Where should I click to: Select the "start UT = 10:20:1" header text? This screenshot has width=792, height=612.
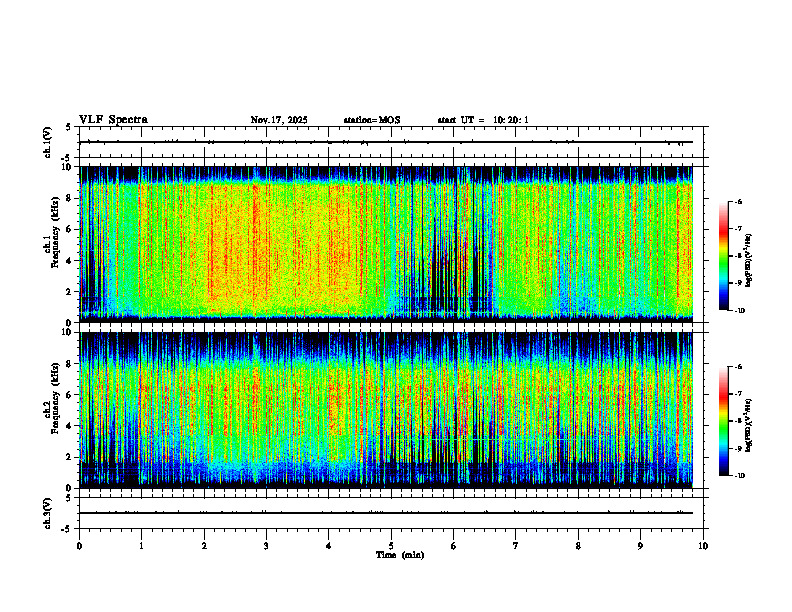[x=483, y=120]
